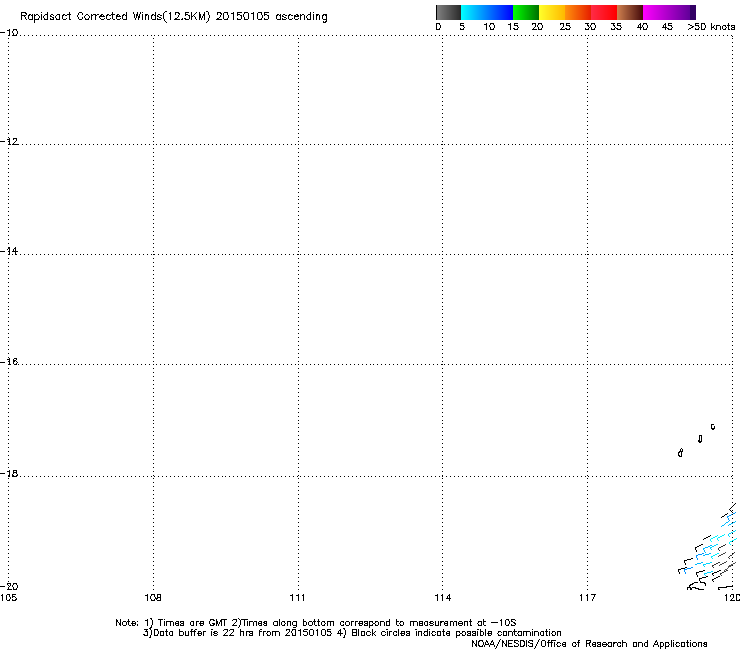Click the '40' label under the color bar

[642, 27]
